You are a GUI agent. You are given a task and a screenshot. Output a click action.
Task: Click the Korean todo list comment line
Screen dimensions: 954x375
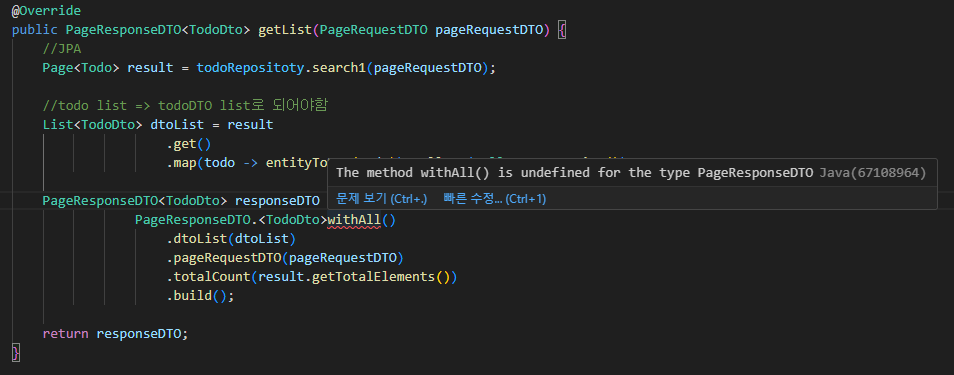185,105
